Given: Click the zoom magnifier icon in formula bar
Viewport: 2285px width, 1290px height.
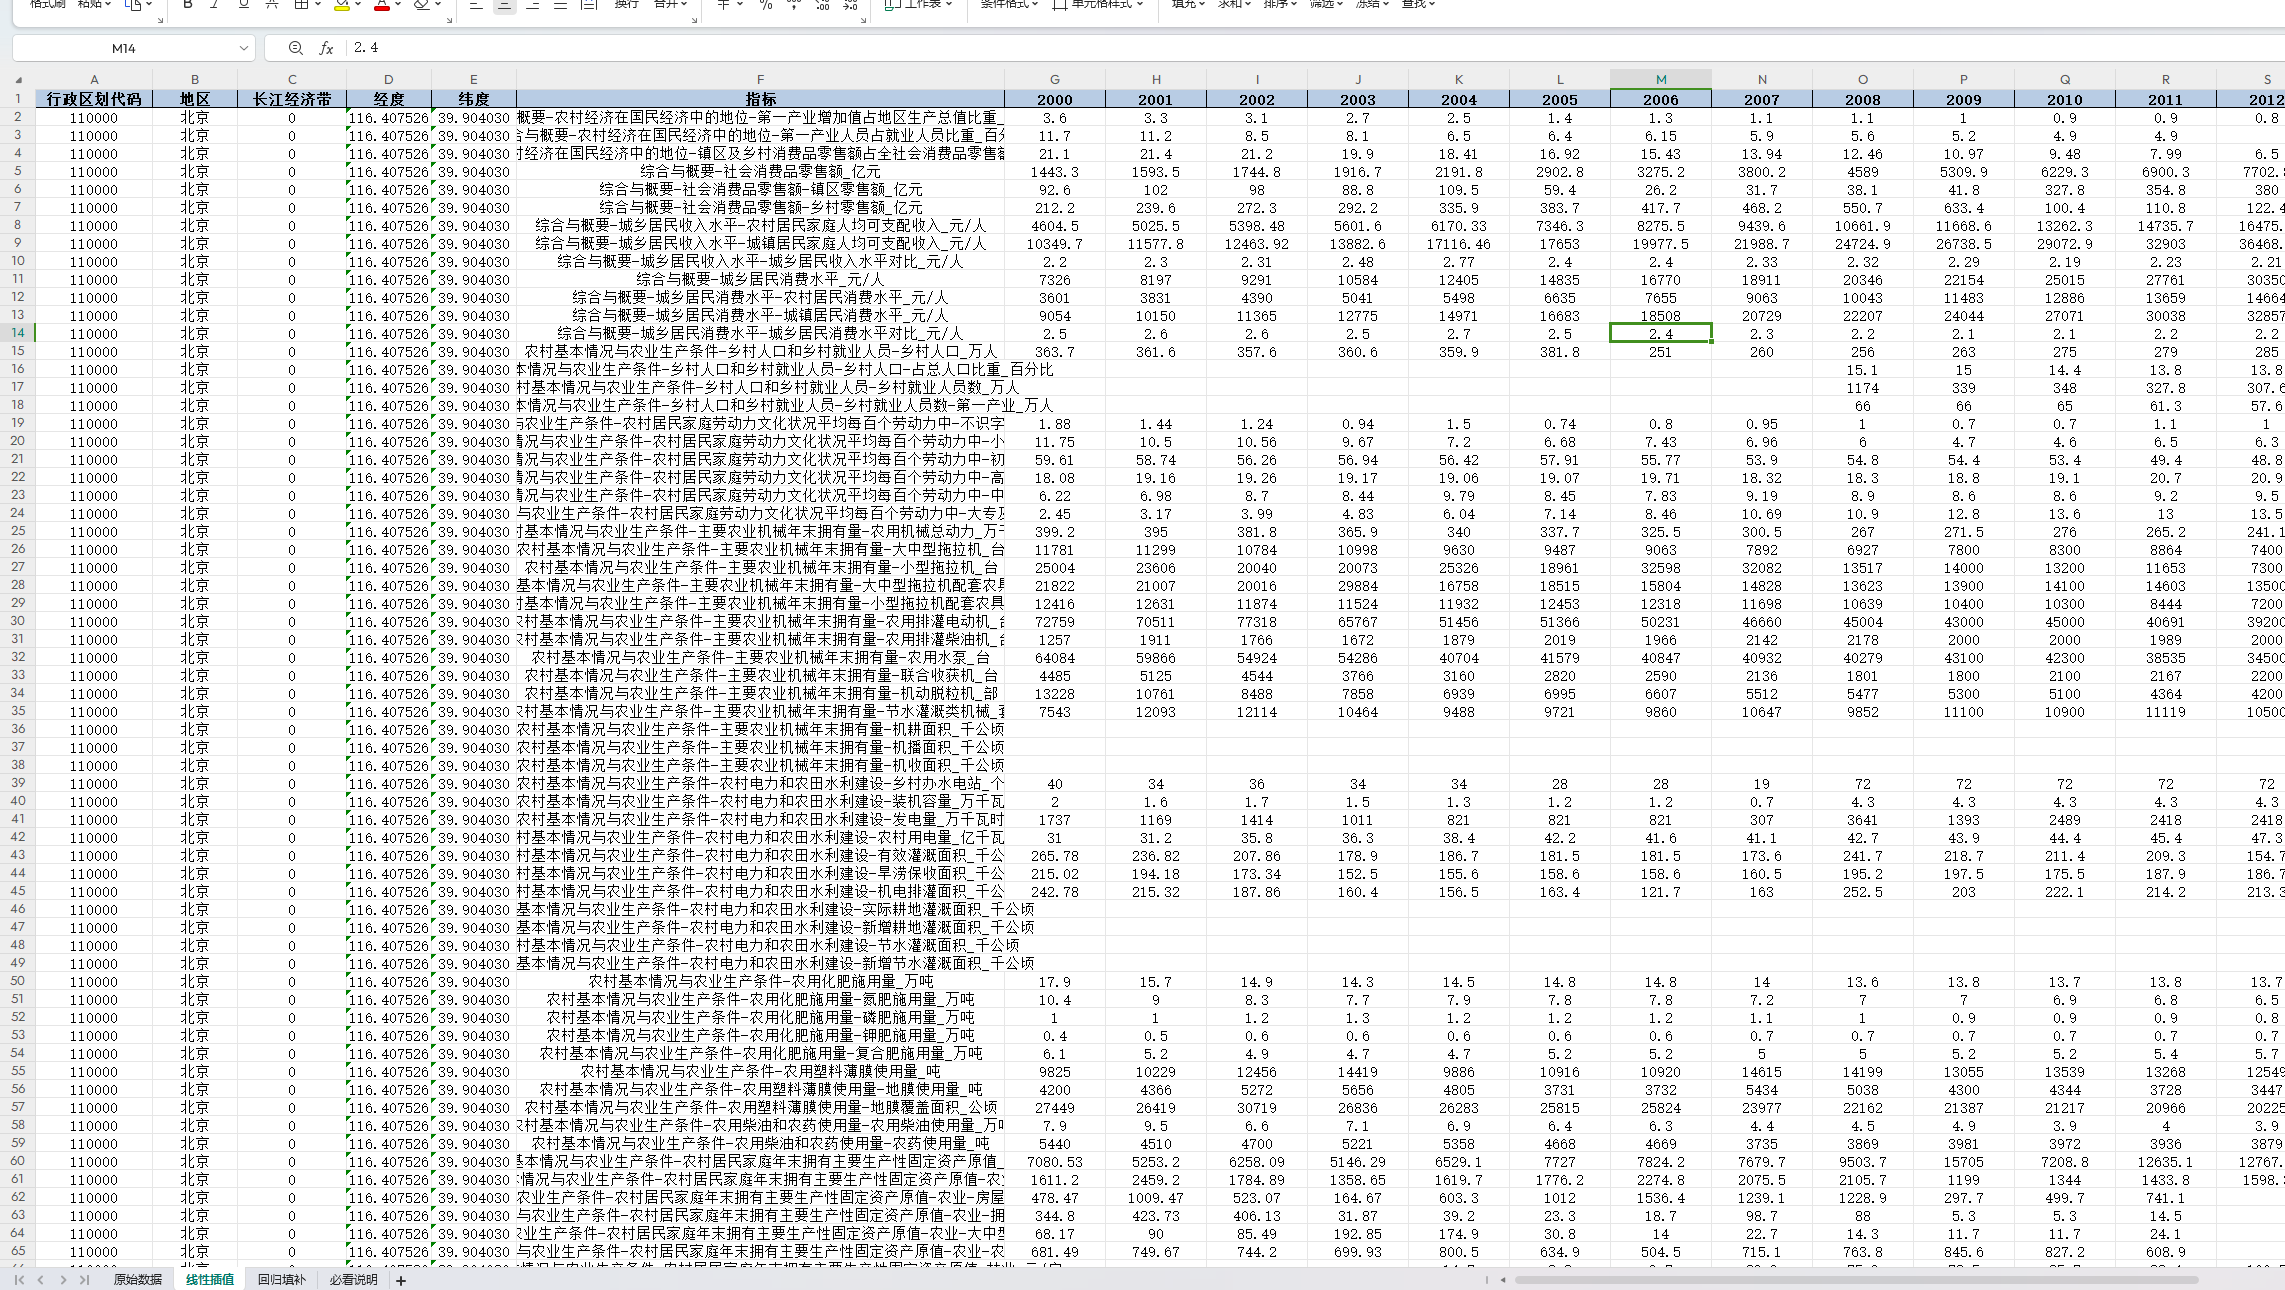Looking at the screenshot, I should pyautogui.click(x=295, y=48).
